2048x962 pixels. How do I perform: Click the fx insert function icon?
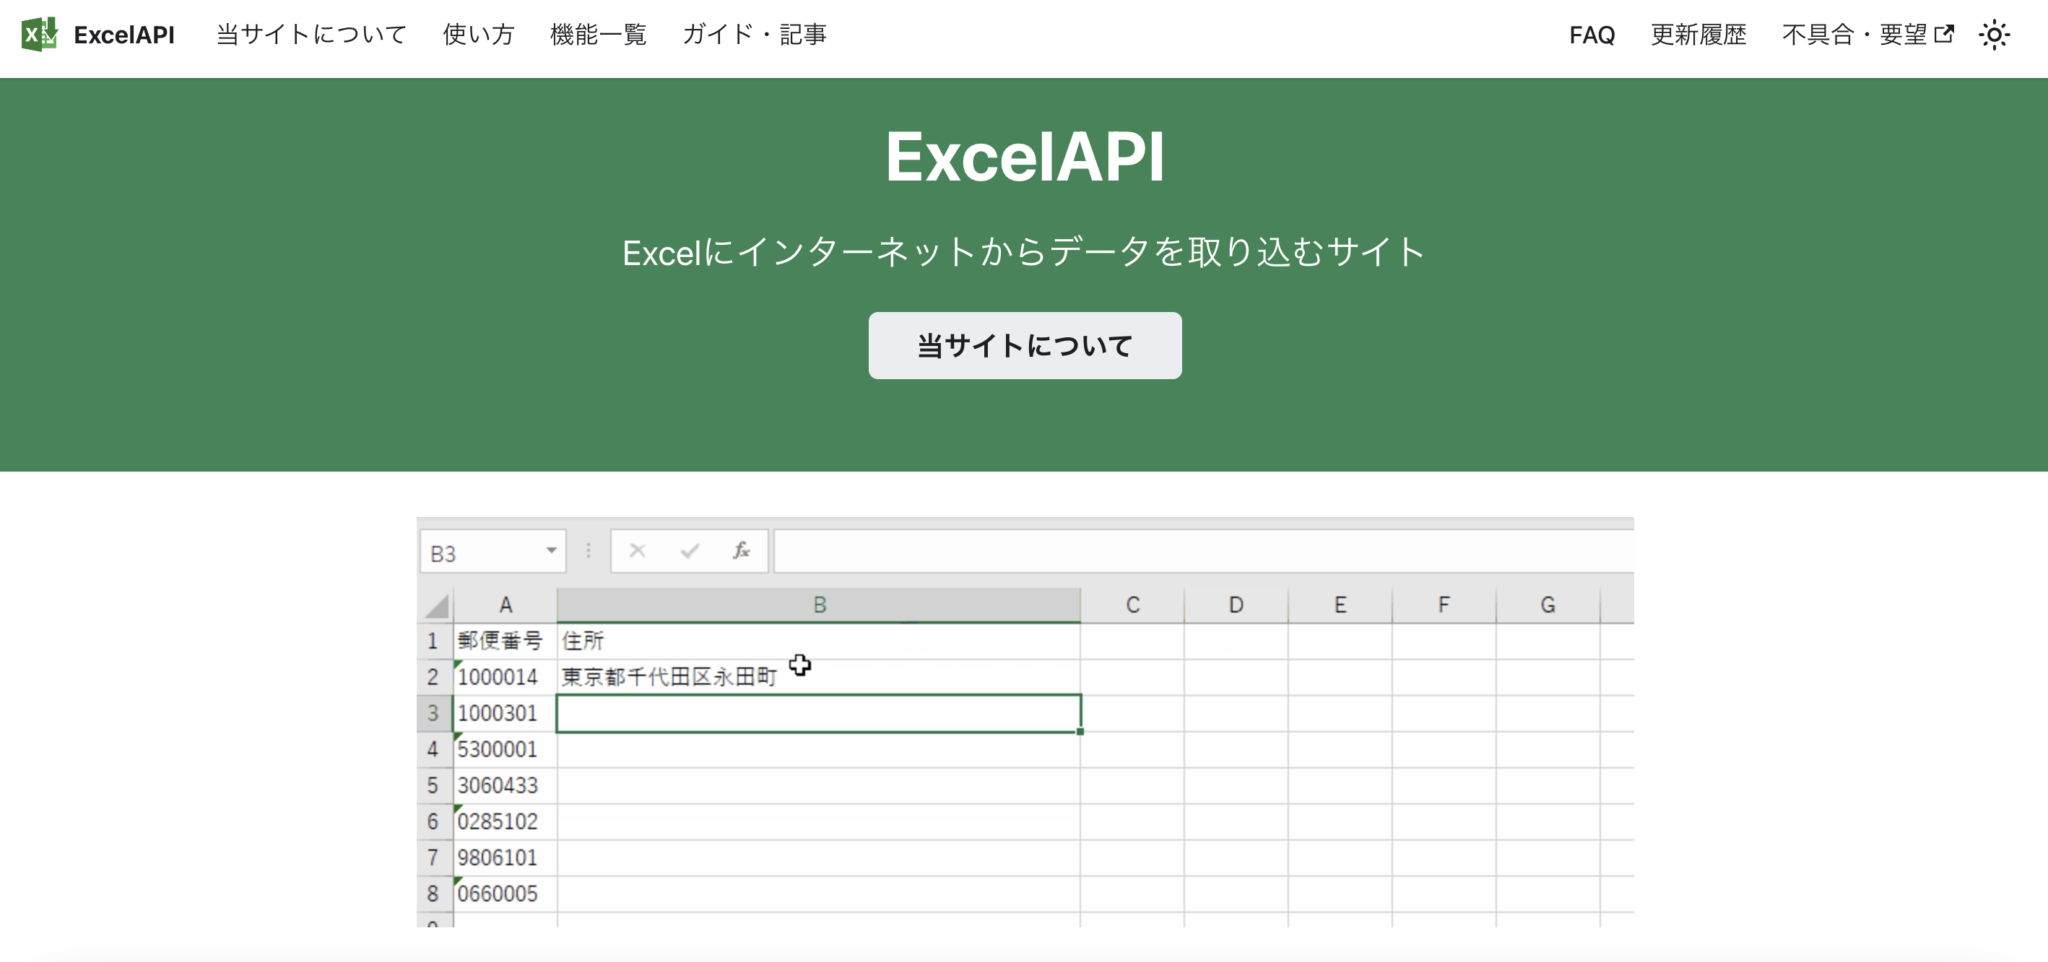tap(741, 551)
